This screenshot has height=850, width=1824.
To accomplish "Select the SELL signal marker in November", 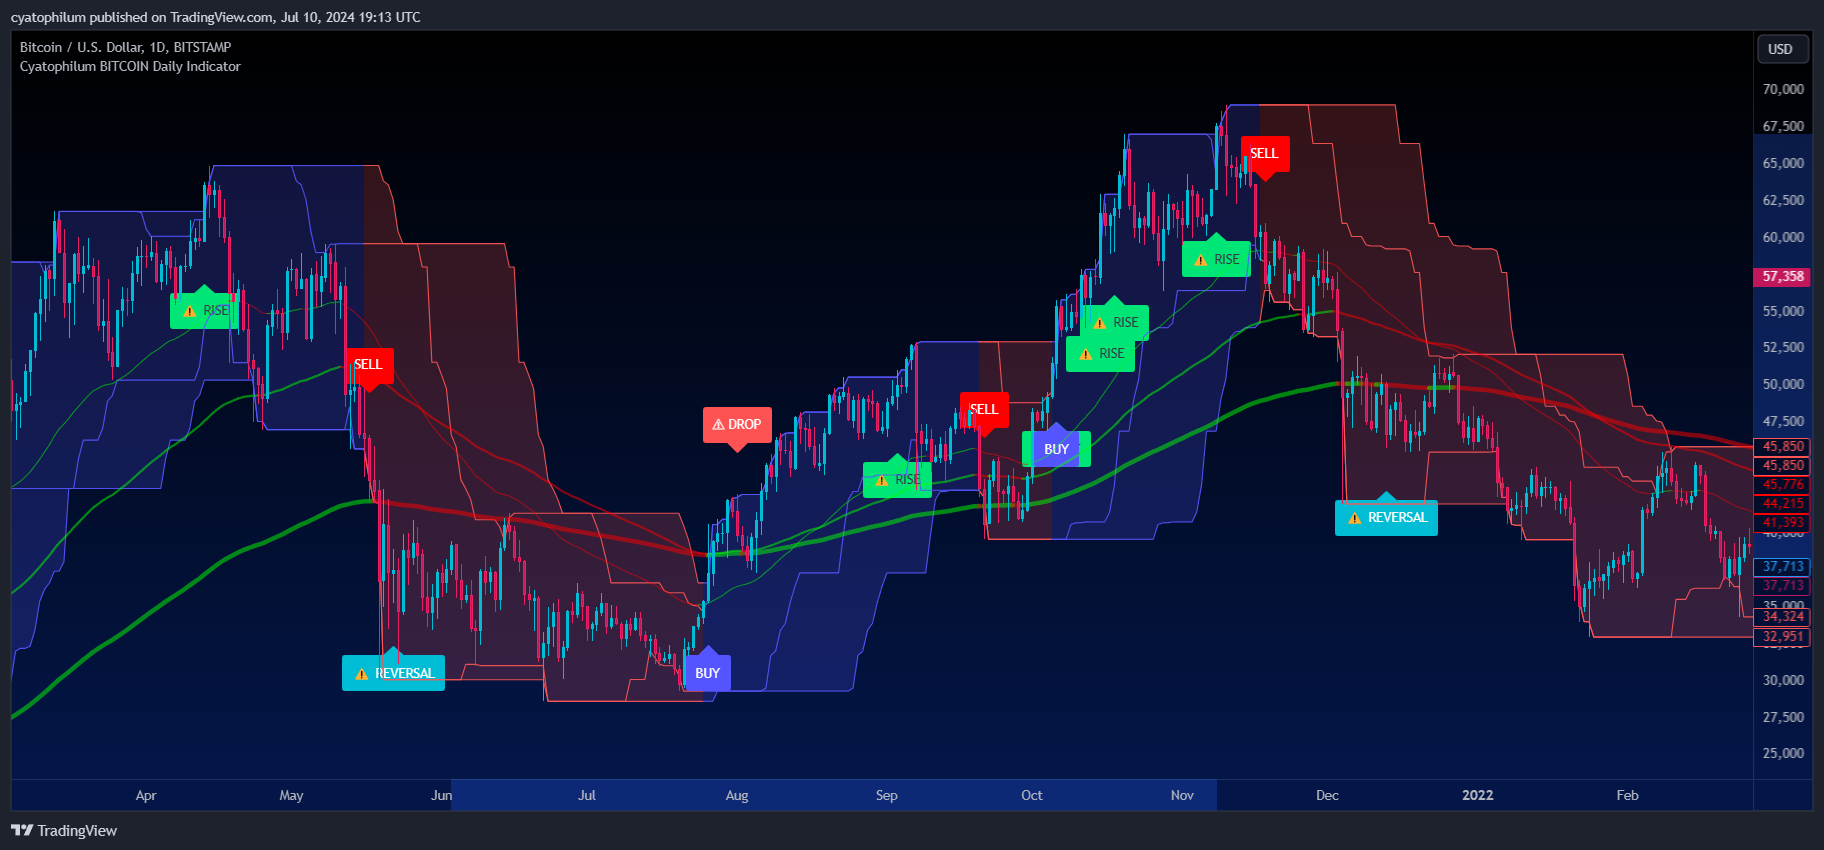I will [1265, 154].
